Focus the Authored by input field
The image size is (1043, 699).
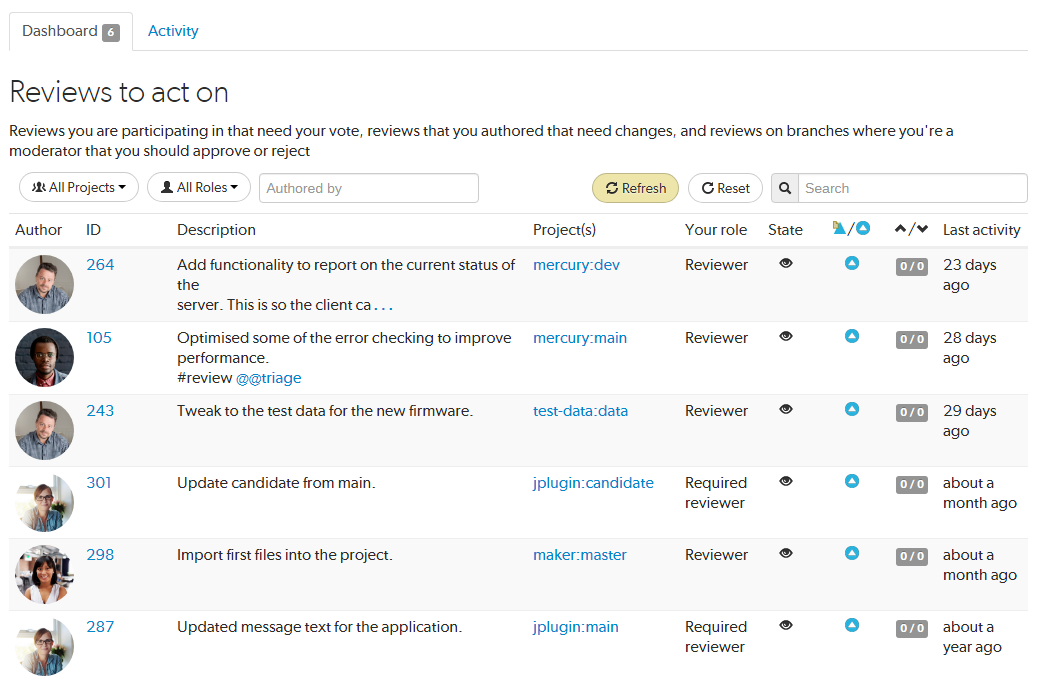(369, 188)
